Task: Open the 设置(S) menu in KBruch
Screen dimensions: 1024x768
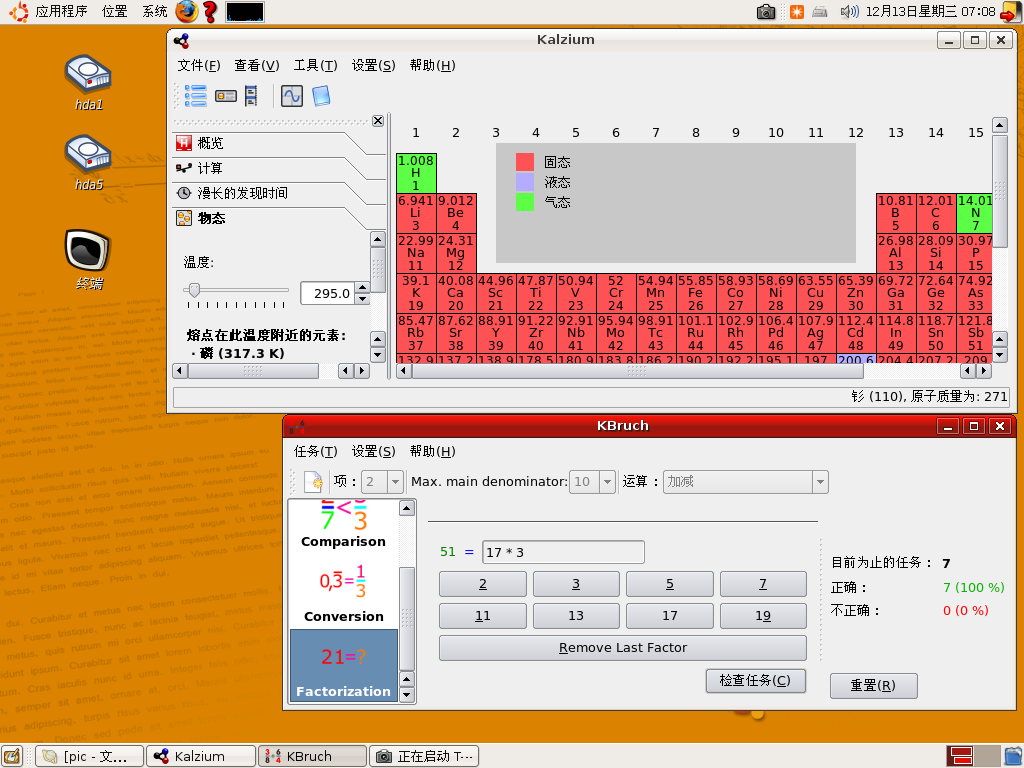Action: [374, 451]
